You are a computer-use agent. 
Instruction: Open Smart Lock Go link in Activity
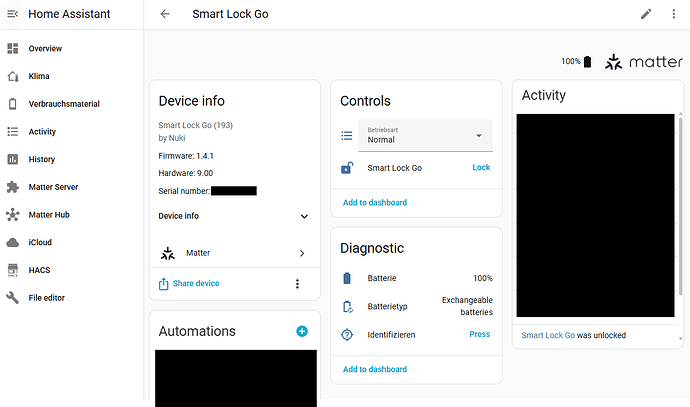(548, 336)
